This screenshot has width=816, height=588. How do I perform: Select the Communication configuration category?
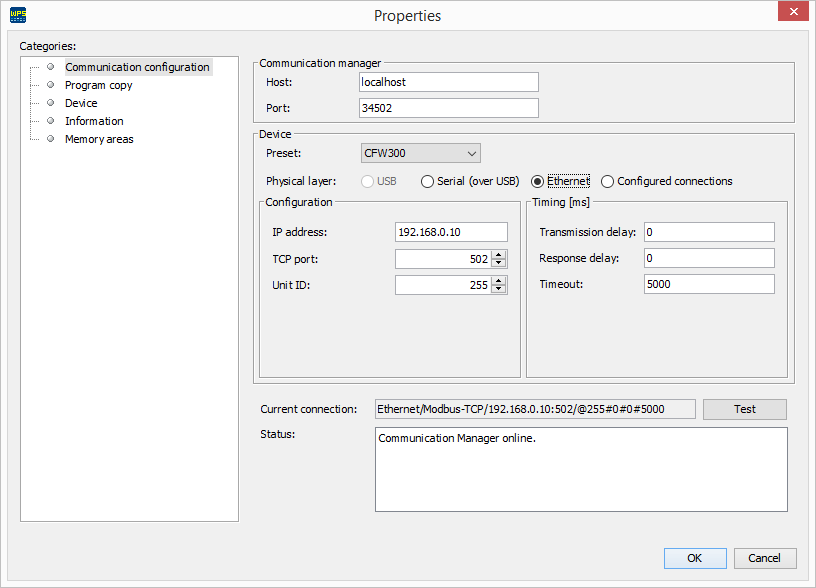pos(137,67)
